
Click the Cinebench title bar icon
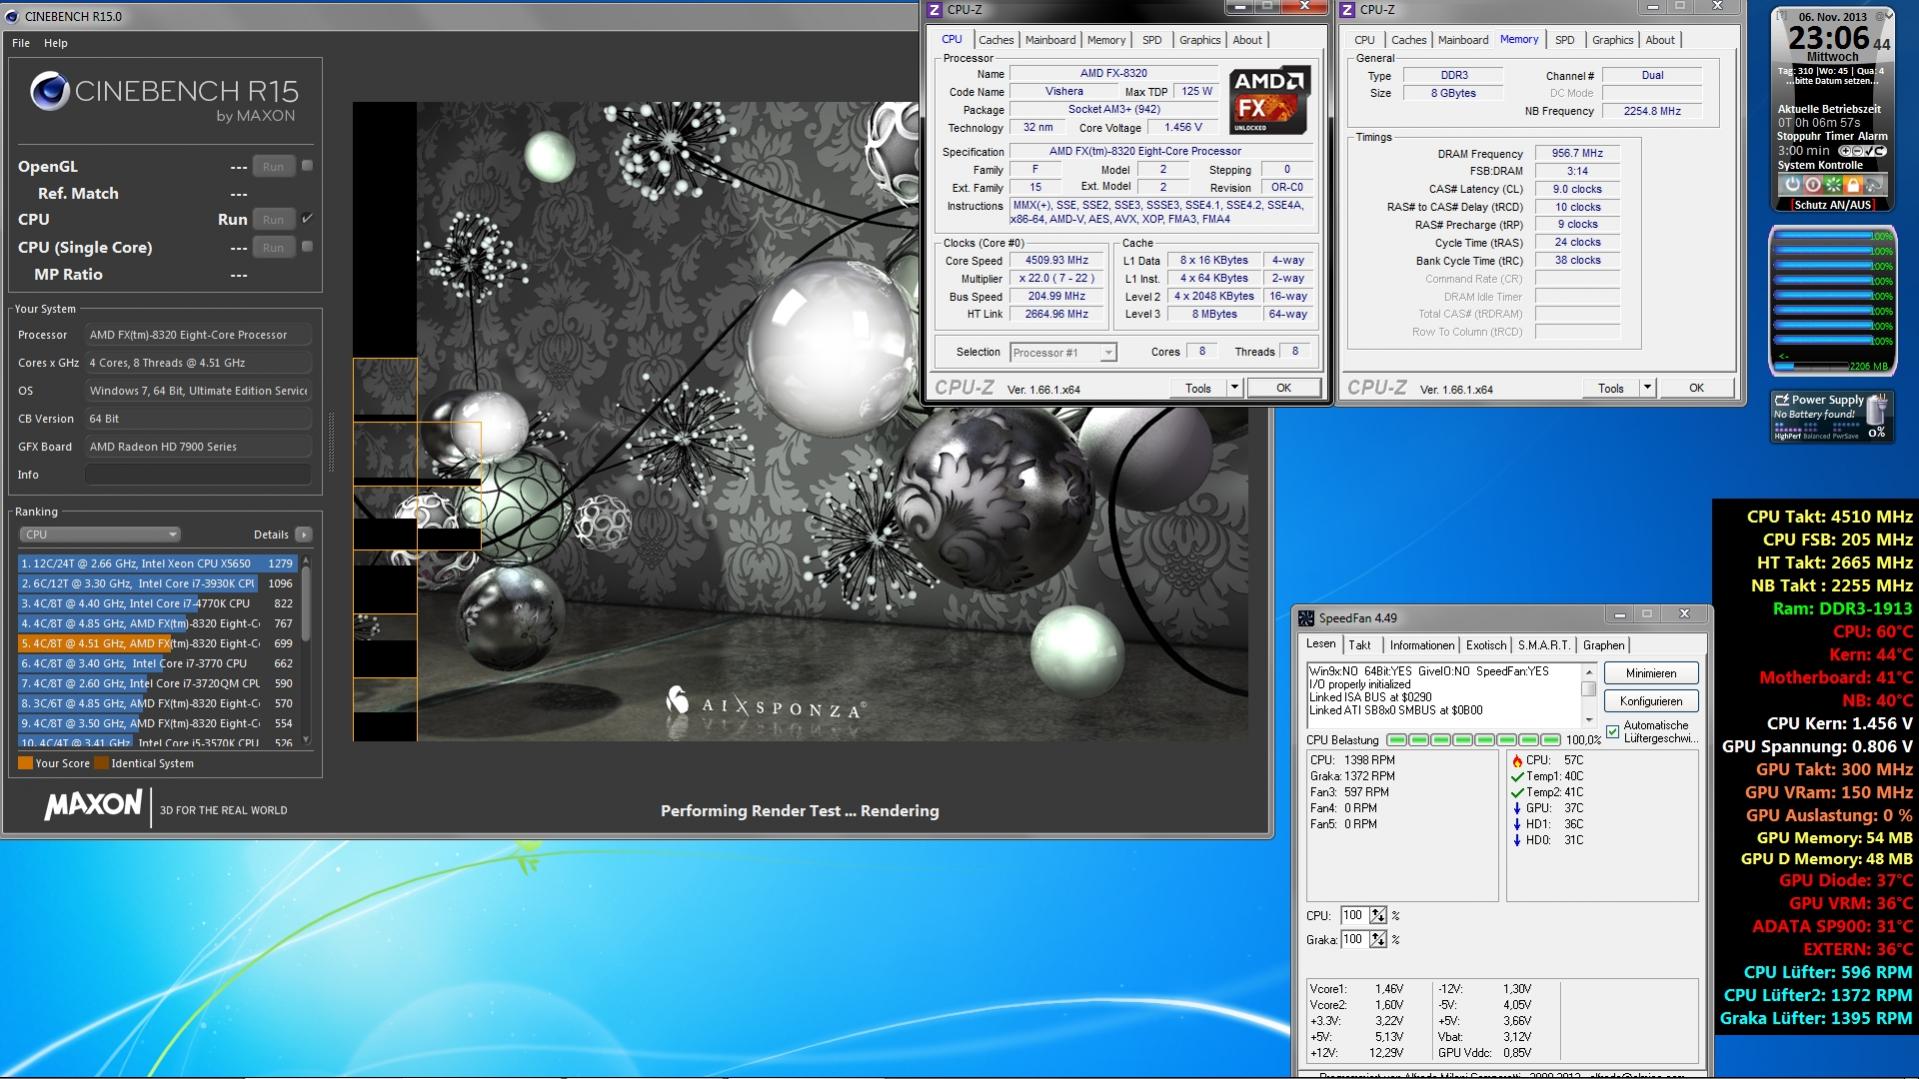tap(13, 16)
